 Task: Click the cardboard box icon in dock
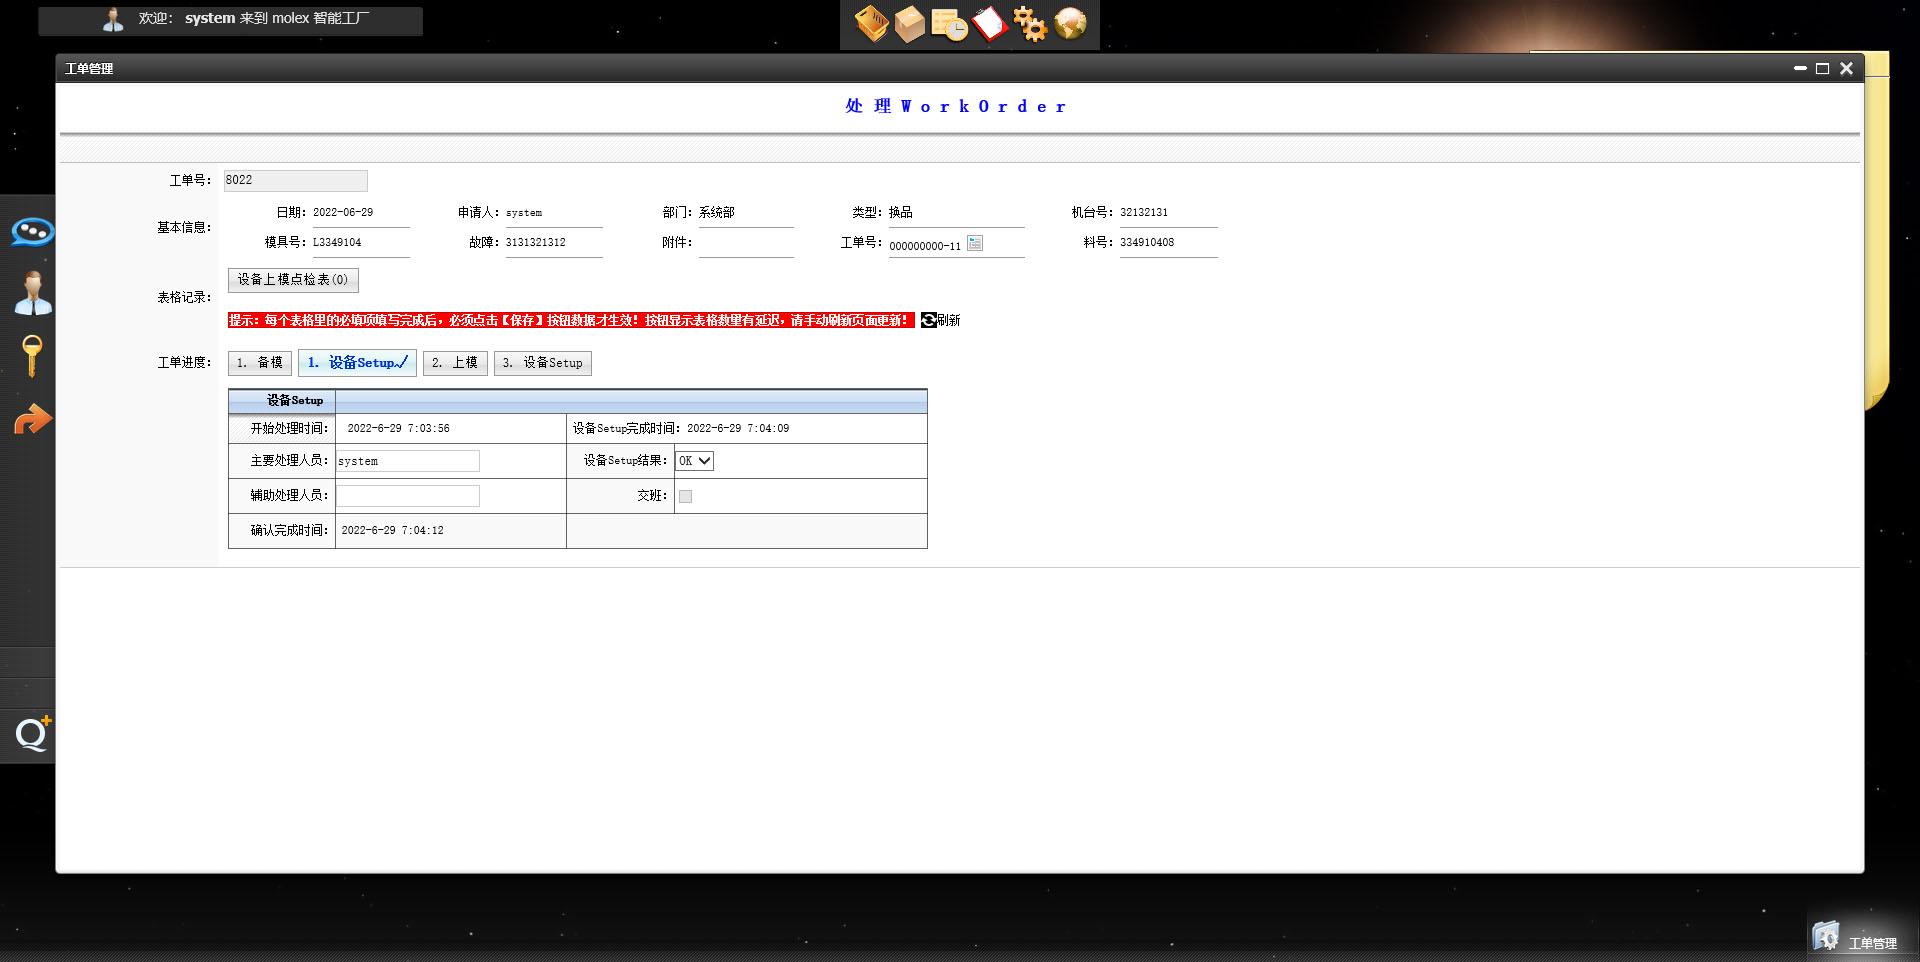[x=910, y=24]
